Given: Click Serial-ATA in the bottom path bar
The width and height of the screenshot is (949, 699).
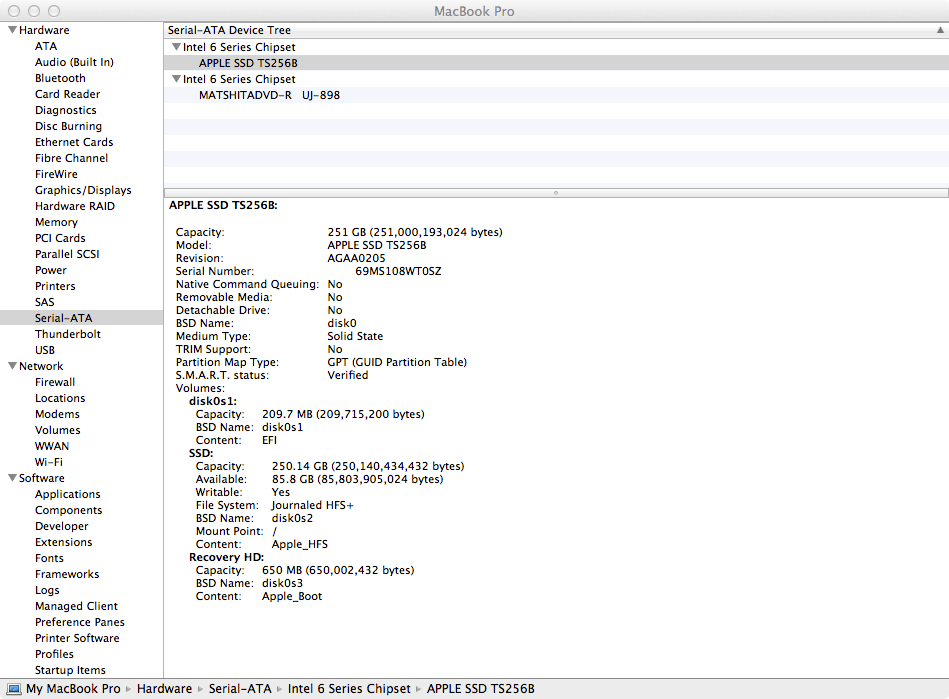Looking at the screenshot, I should [240, 689].
